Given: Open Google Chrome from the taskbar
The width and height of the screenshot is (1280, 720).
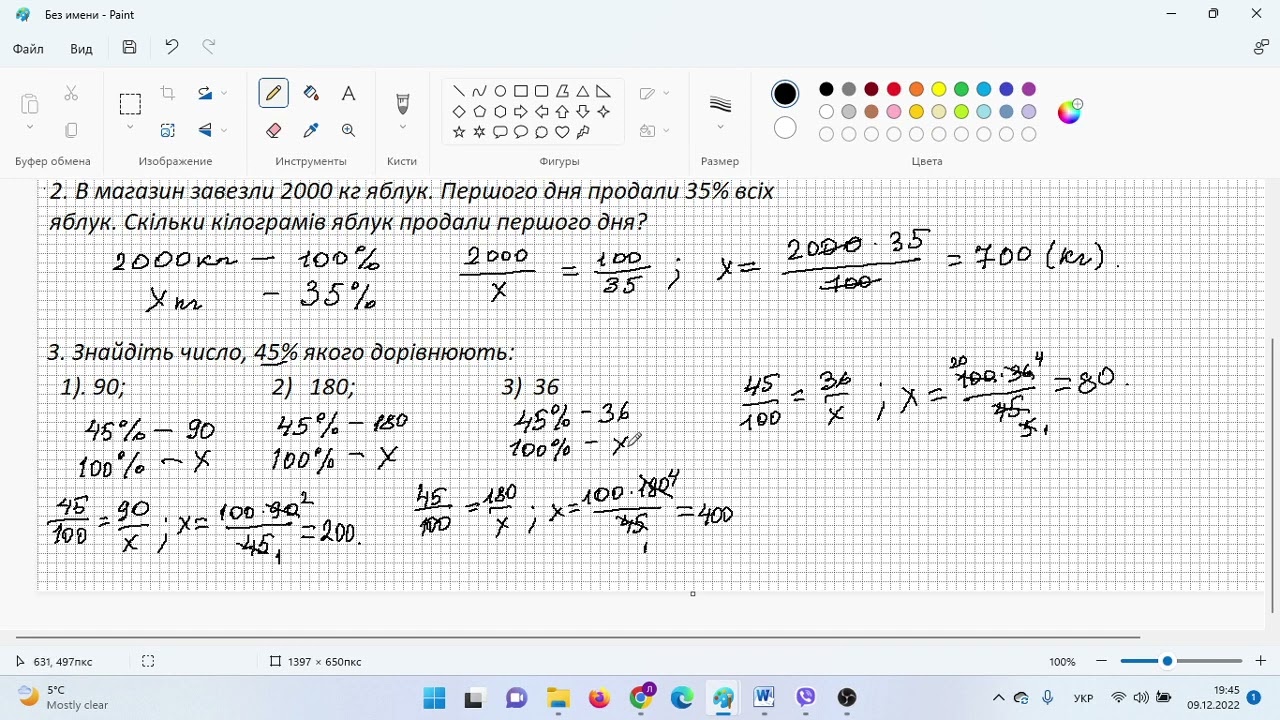Looking at the screenshot, I should (x=641, y=697).
